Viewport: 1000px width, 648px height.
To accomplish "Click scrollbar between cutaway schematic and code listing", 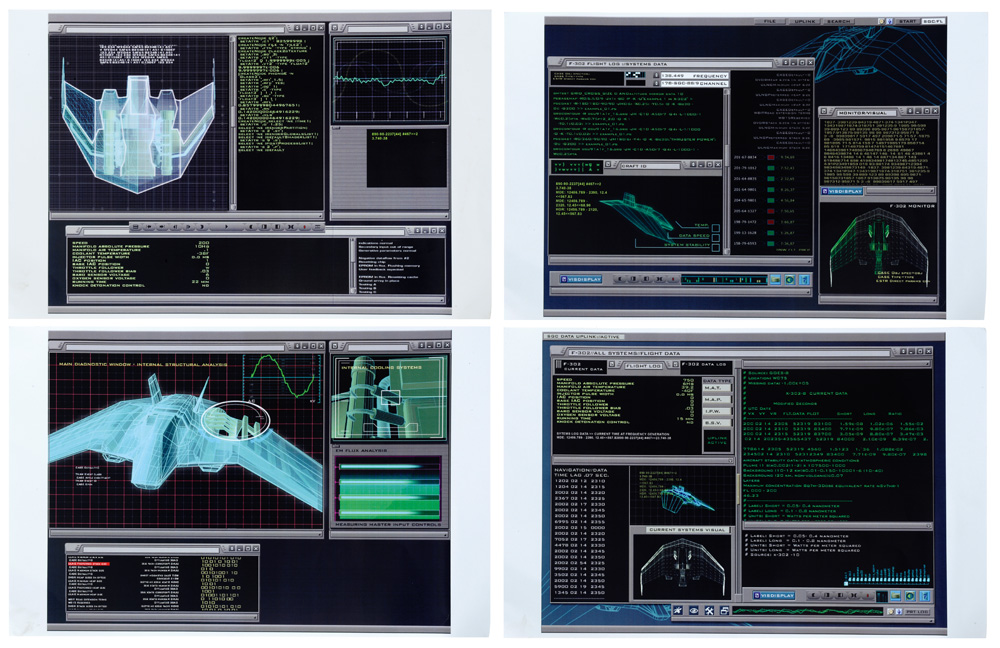I will (x=233, y=122).
